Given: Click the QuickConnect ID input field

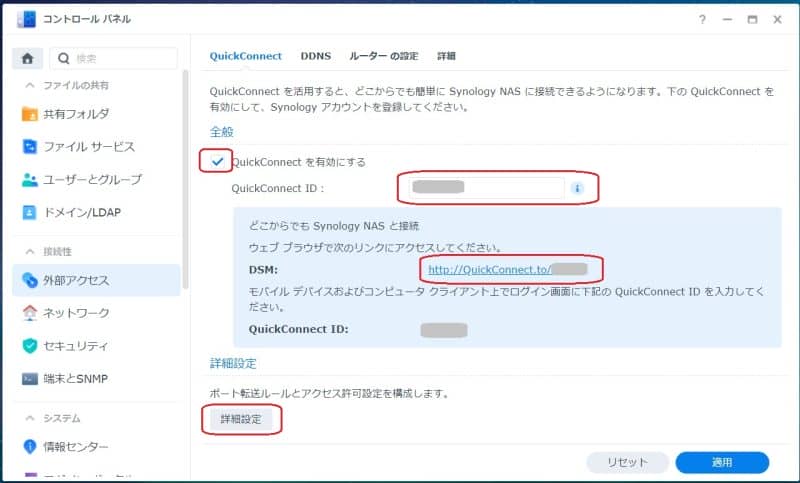Looking at the screenshot, I should click(x=486, y=188).
